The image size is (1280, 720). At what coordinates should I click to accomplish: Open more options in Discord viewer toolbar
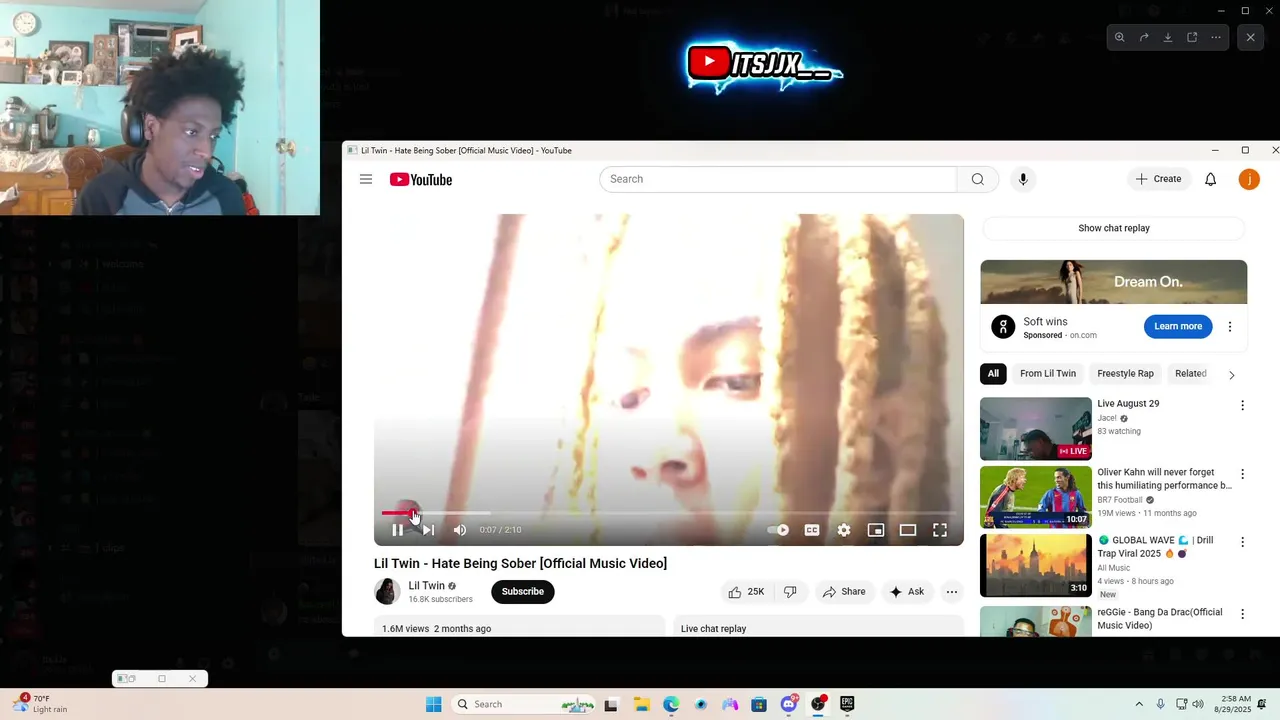click(x=1216, y=38)
